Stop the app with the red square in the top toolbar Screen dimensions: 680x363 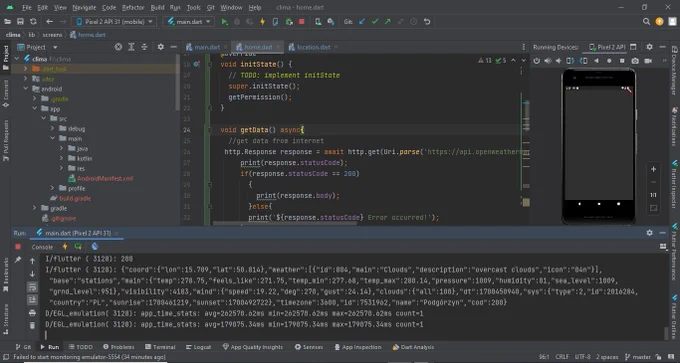302,22
